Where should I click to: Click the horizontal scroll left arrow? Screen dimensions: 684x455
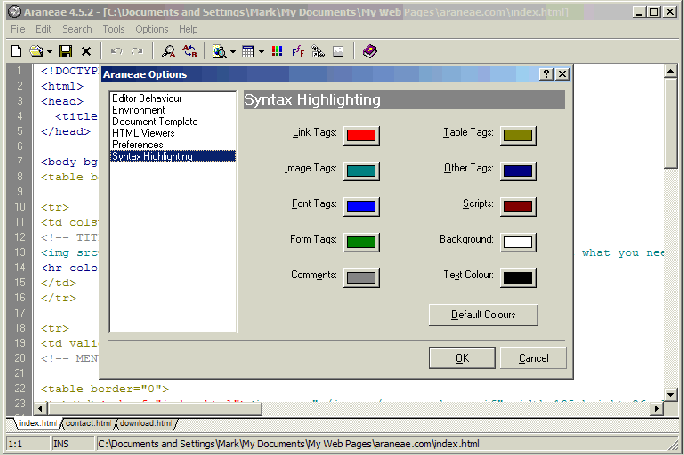pos(41,409)
